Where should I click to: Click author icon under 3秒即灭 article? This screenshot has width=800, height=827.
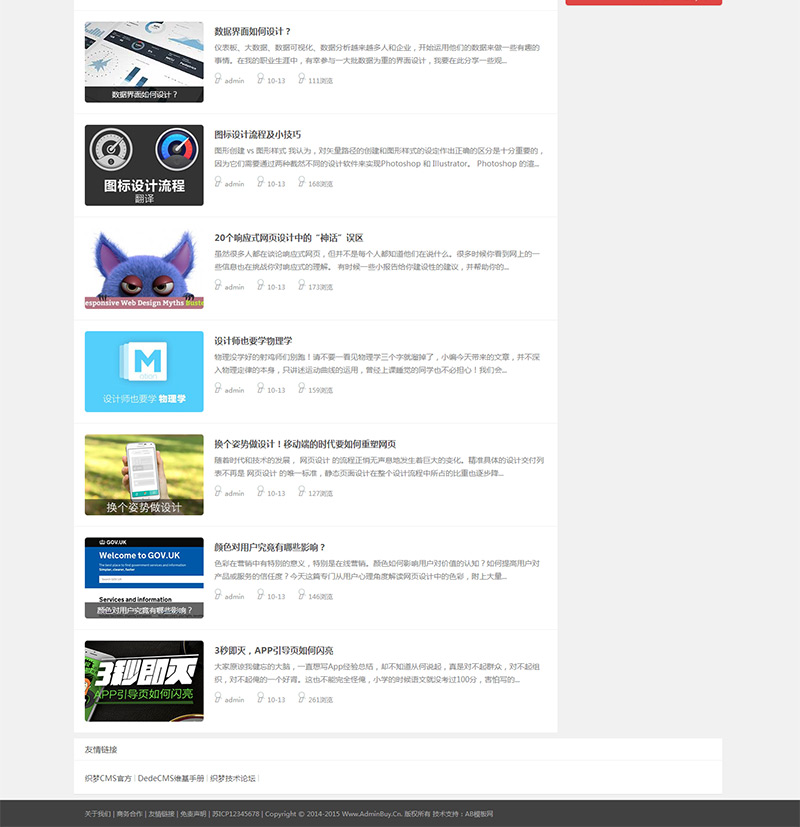(x=218, y=697)
